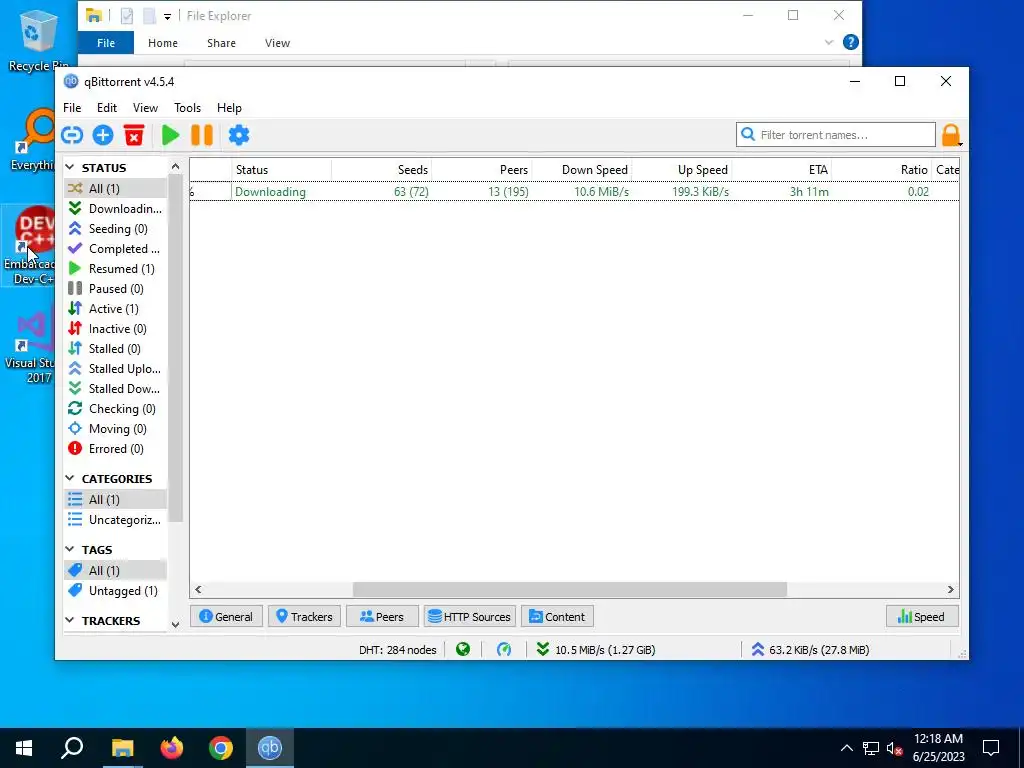This screenshot has height=768, width=1024.
Task: Click the orange lock qBittorrent icon
Action: (951, 135)
